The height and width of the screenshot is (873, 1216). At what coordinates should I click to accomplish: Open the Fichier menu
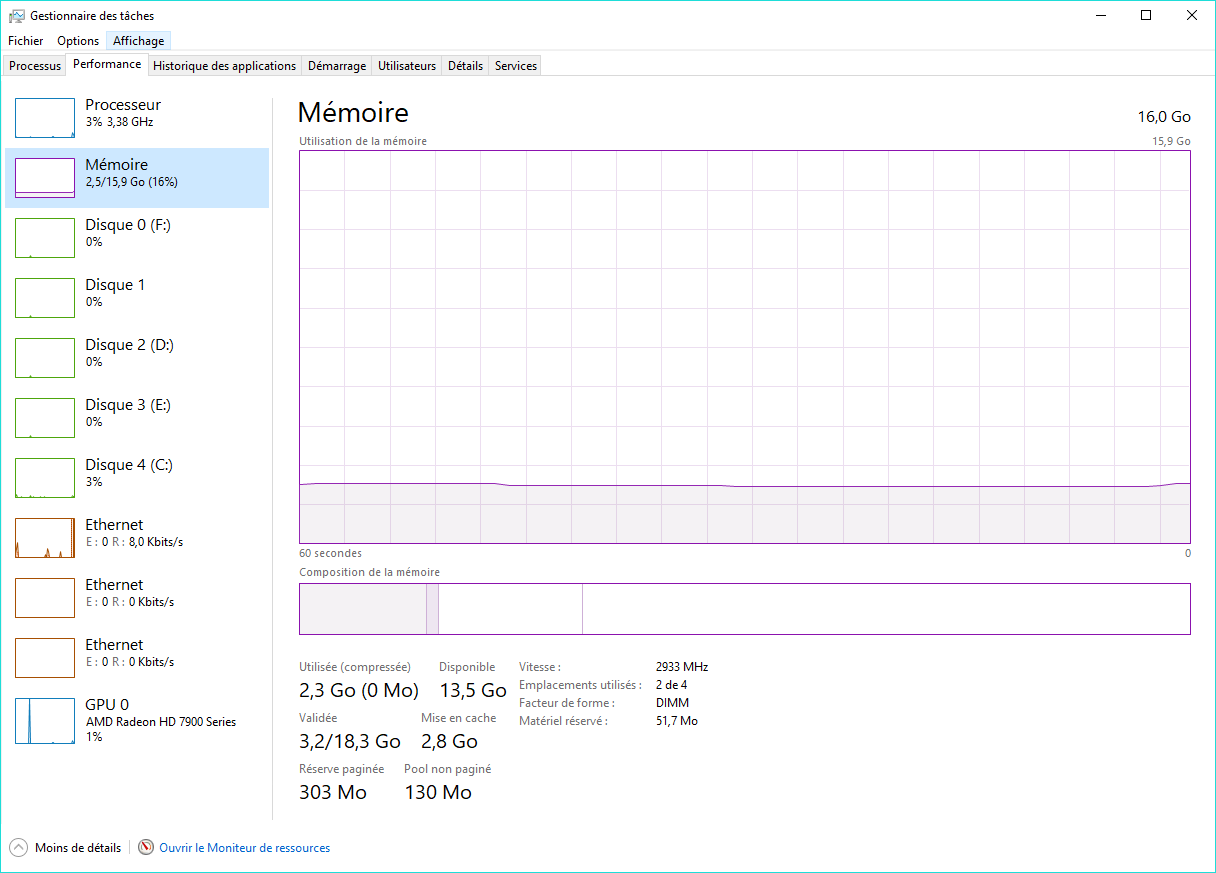pyautogui.click(x=26, y=41)
